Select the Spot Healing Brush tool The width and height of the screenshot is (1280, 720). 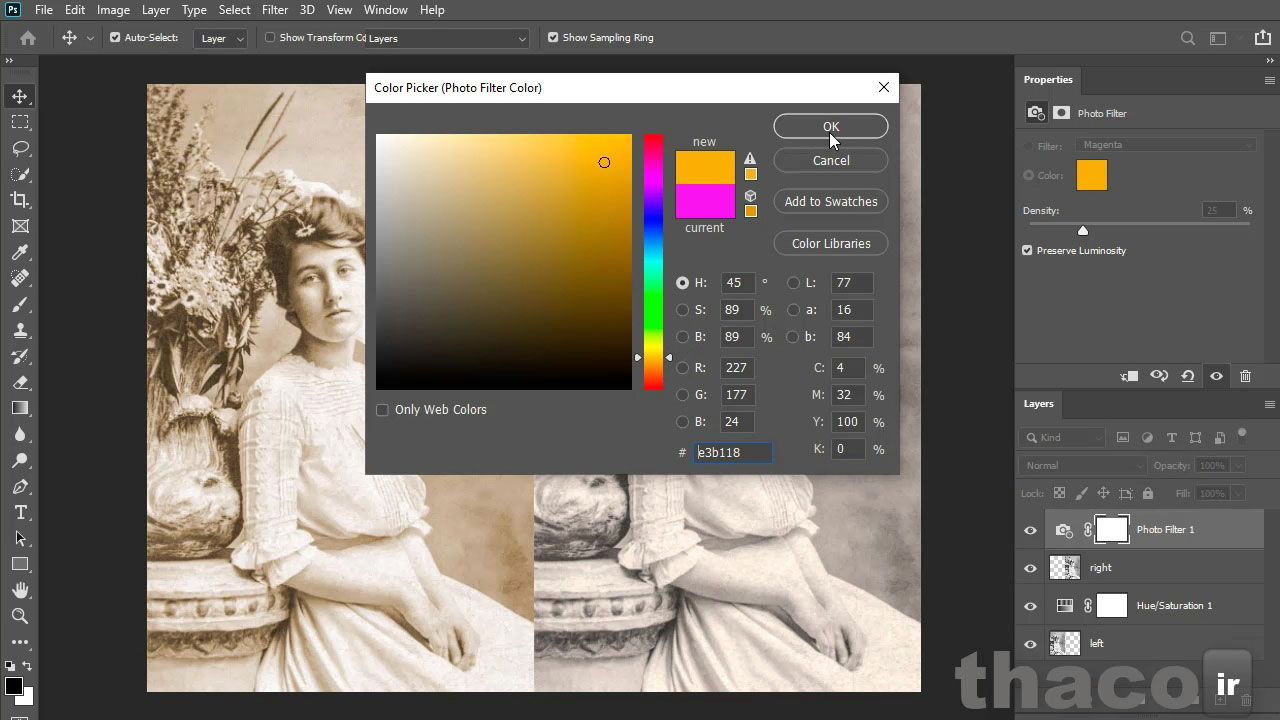pyautogui.click(x=20, y=278)
